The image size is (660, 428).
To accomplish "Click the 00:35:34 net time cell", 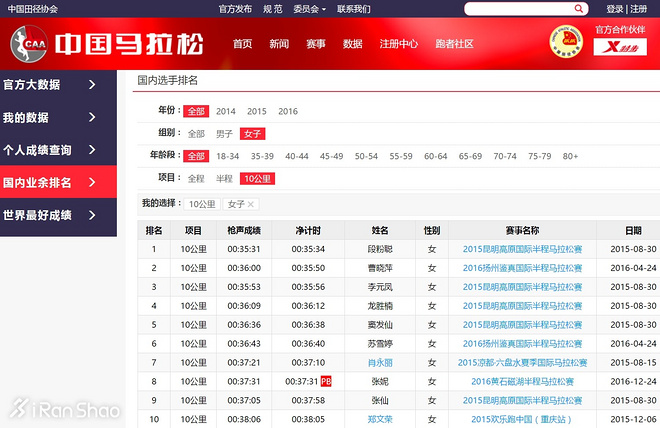I will click(x=308, y=249).
